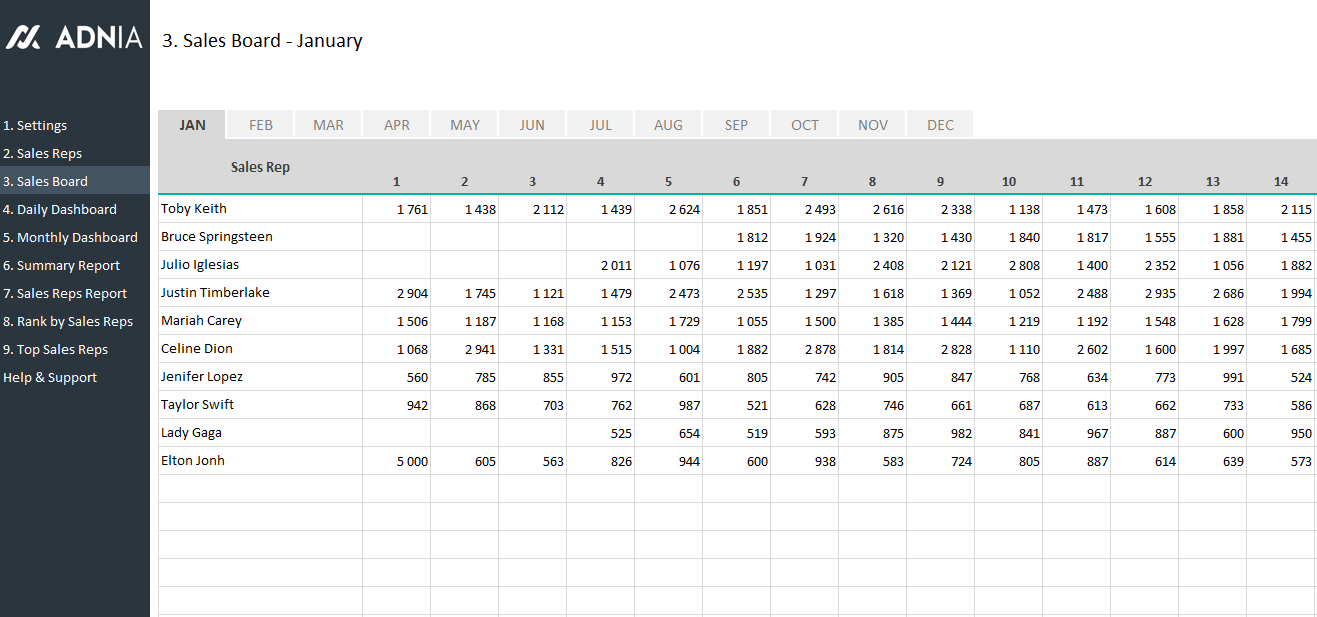
Task: Click Bruce Springsteen's empty day 1 cell
Action: pyautogui.click(x=397, y=238)
